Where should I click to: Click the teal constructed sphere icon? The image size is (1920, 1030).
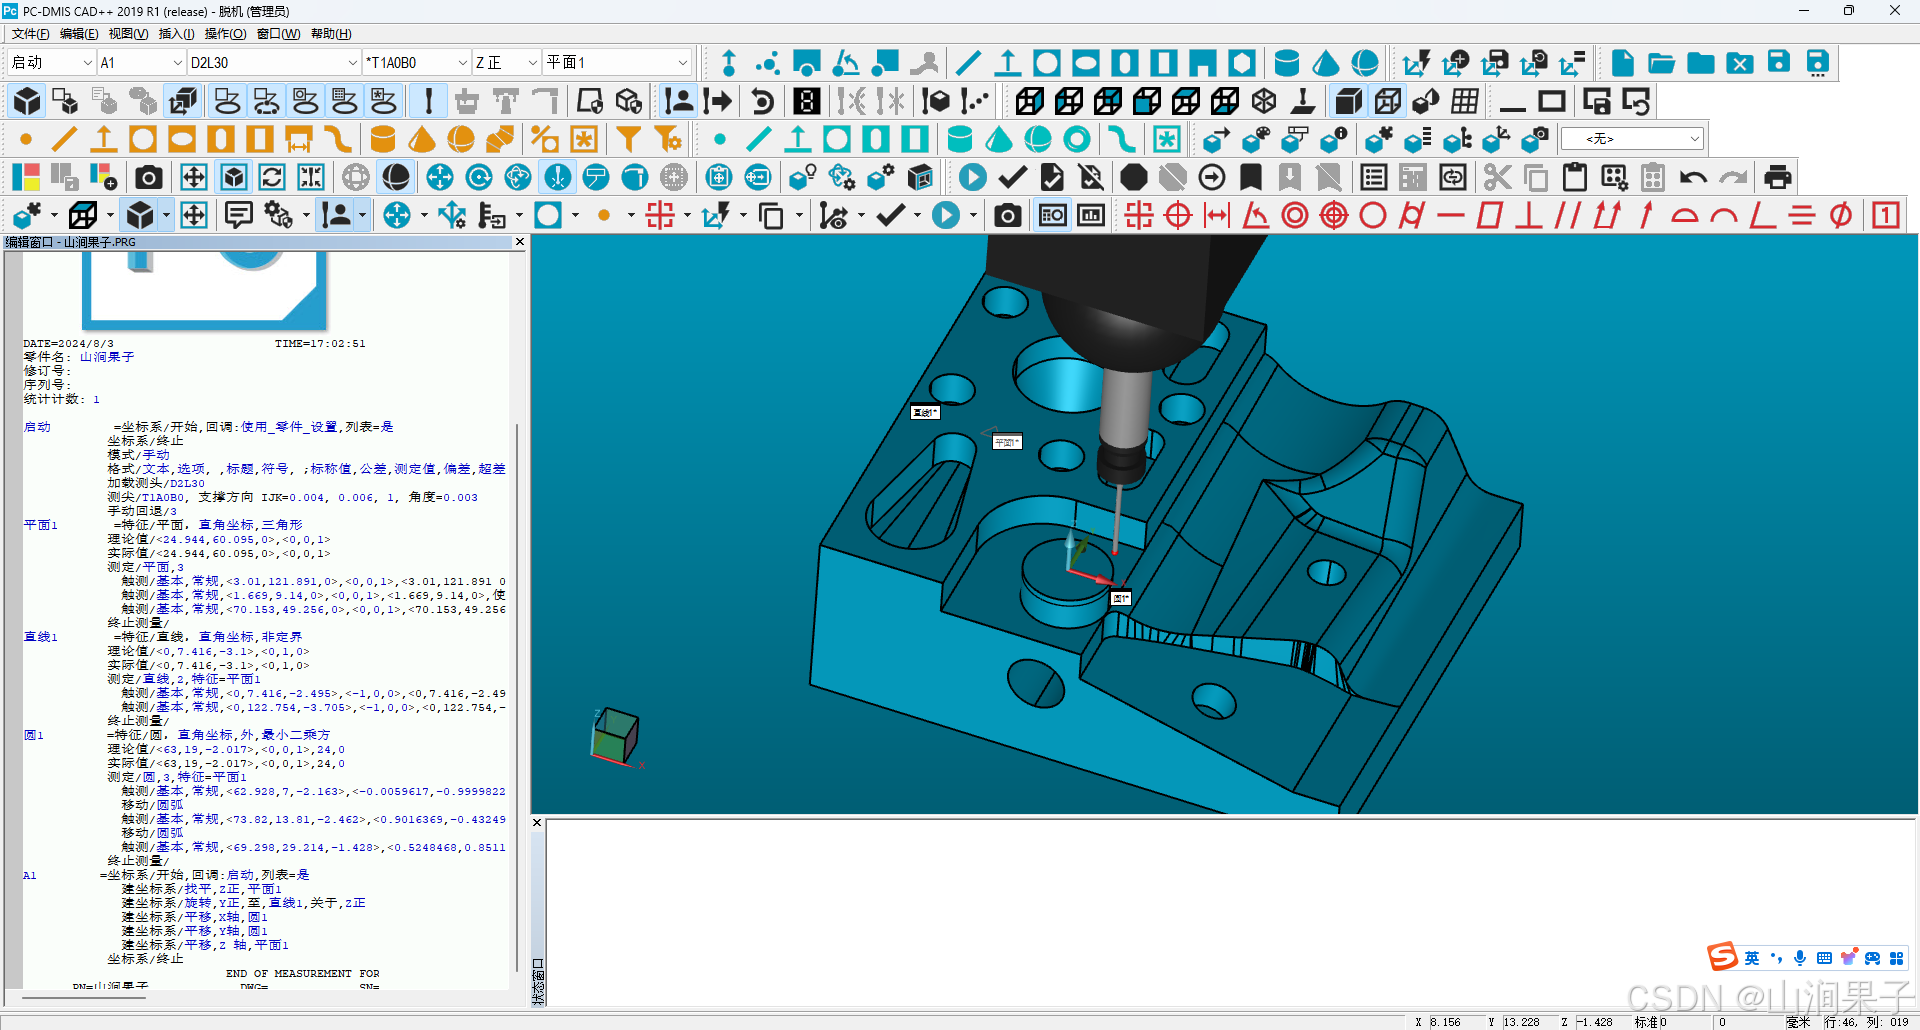[1038, 139]
